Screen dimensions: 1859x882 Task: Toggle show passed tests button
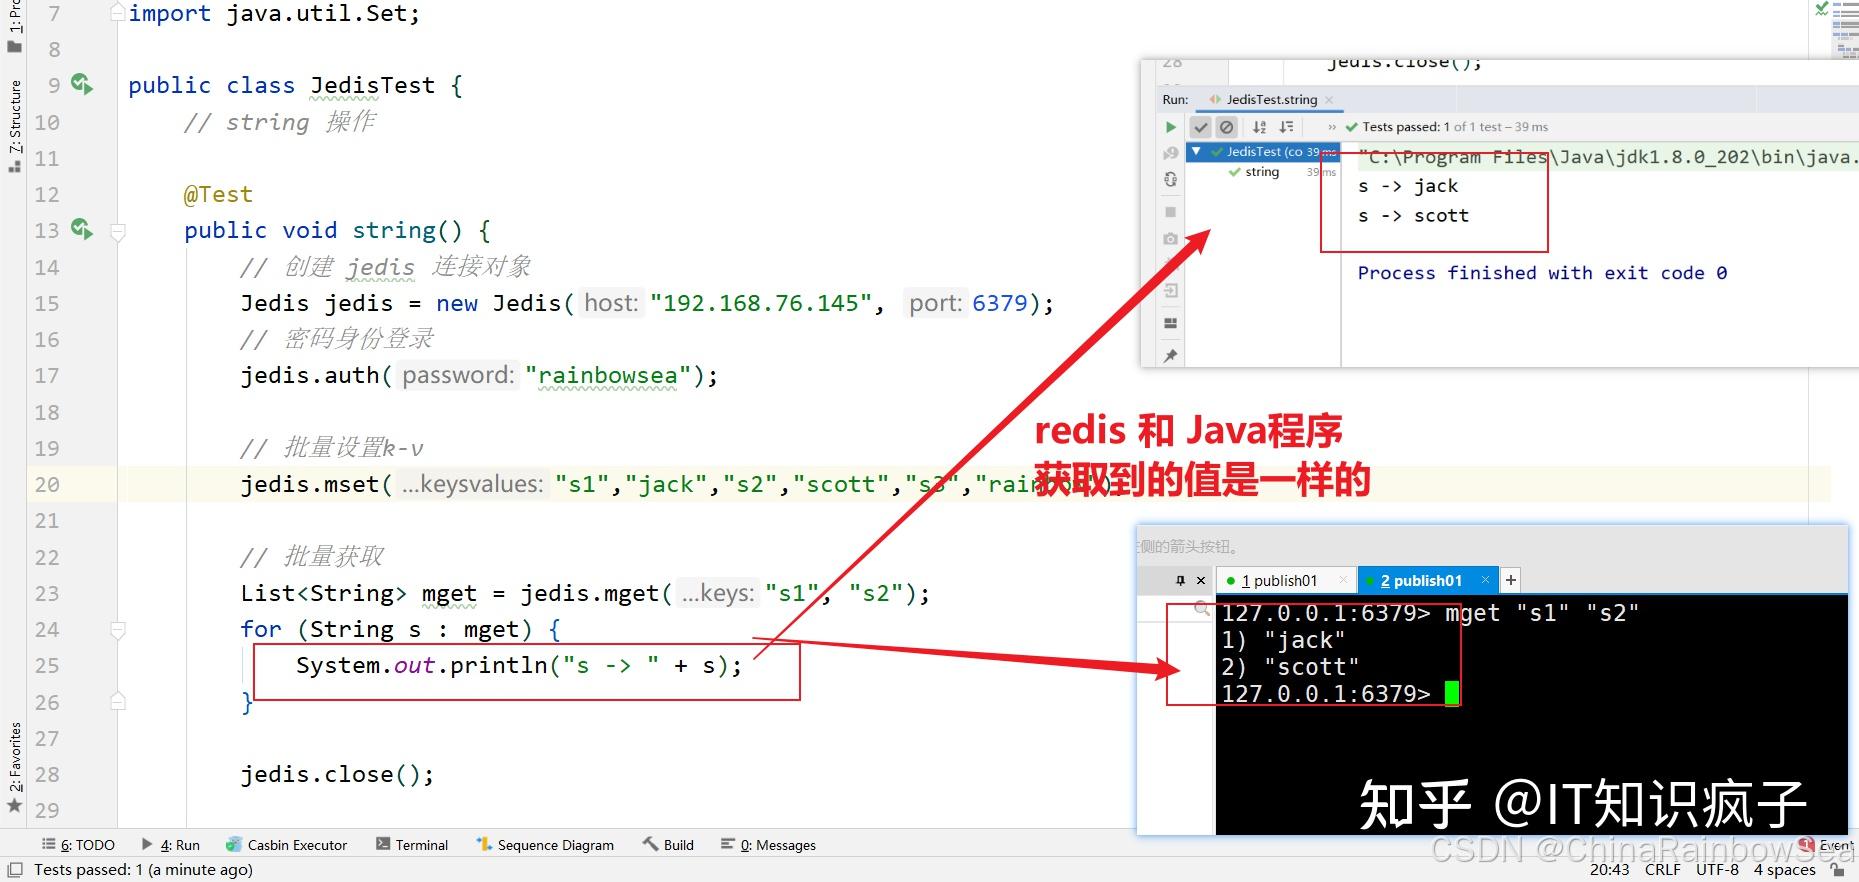pos(1201,127)
